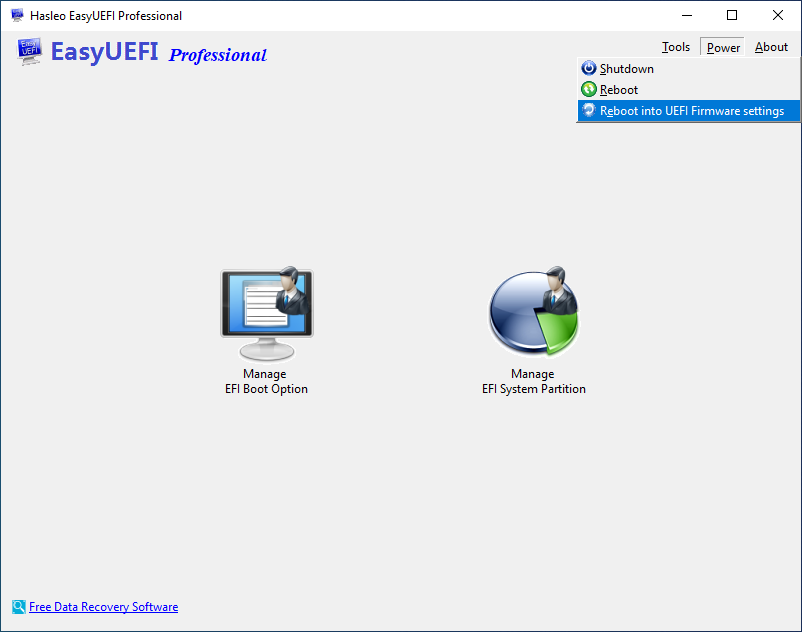Open the Manage EFI Boot Option monitor icon

[x=267, y=313]
